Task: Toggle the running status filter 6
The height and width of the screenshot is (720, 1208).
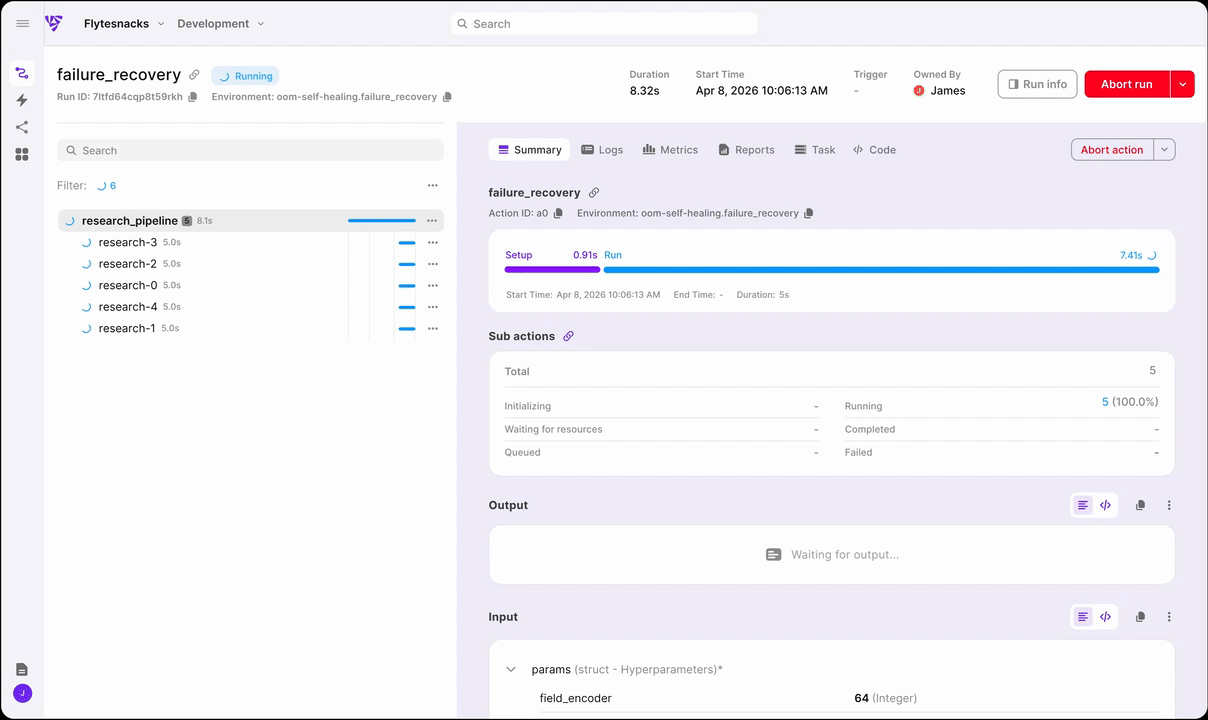Action: click(x=106, y=185)
